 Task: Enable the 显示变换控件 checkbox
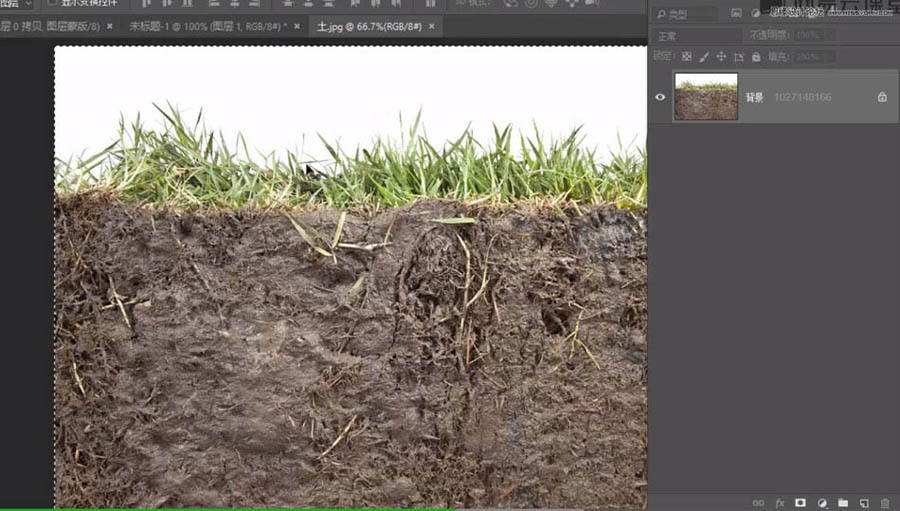(x=52, y=3)
